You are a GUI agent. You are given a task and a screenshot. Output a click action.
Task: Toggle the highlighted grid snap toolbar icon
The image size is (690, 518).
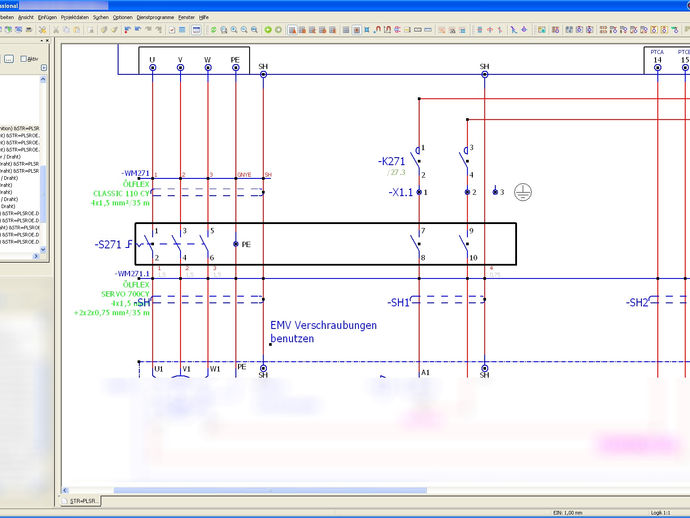pos(356,30)
